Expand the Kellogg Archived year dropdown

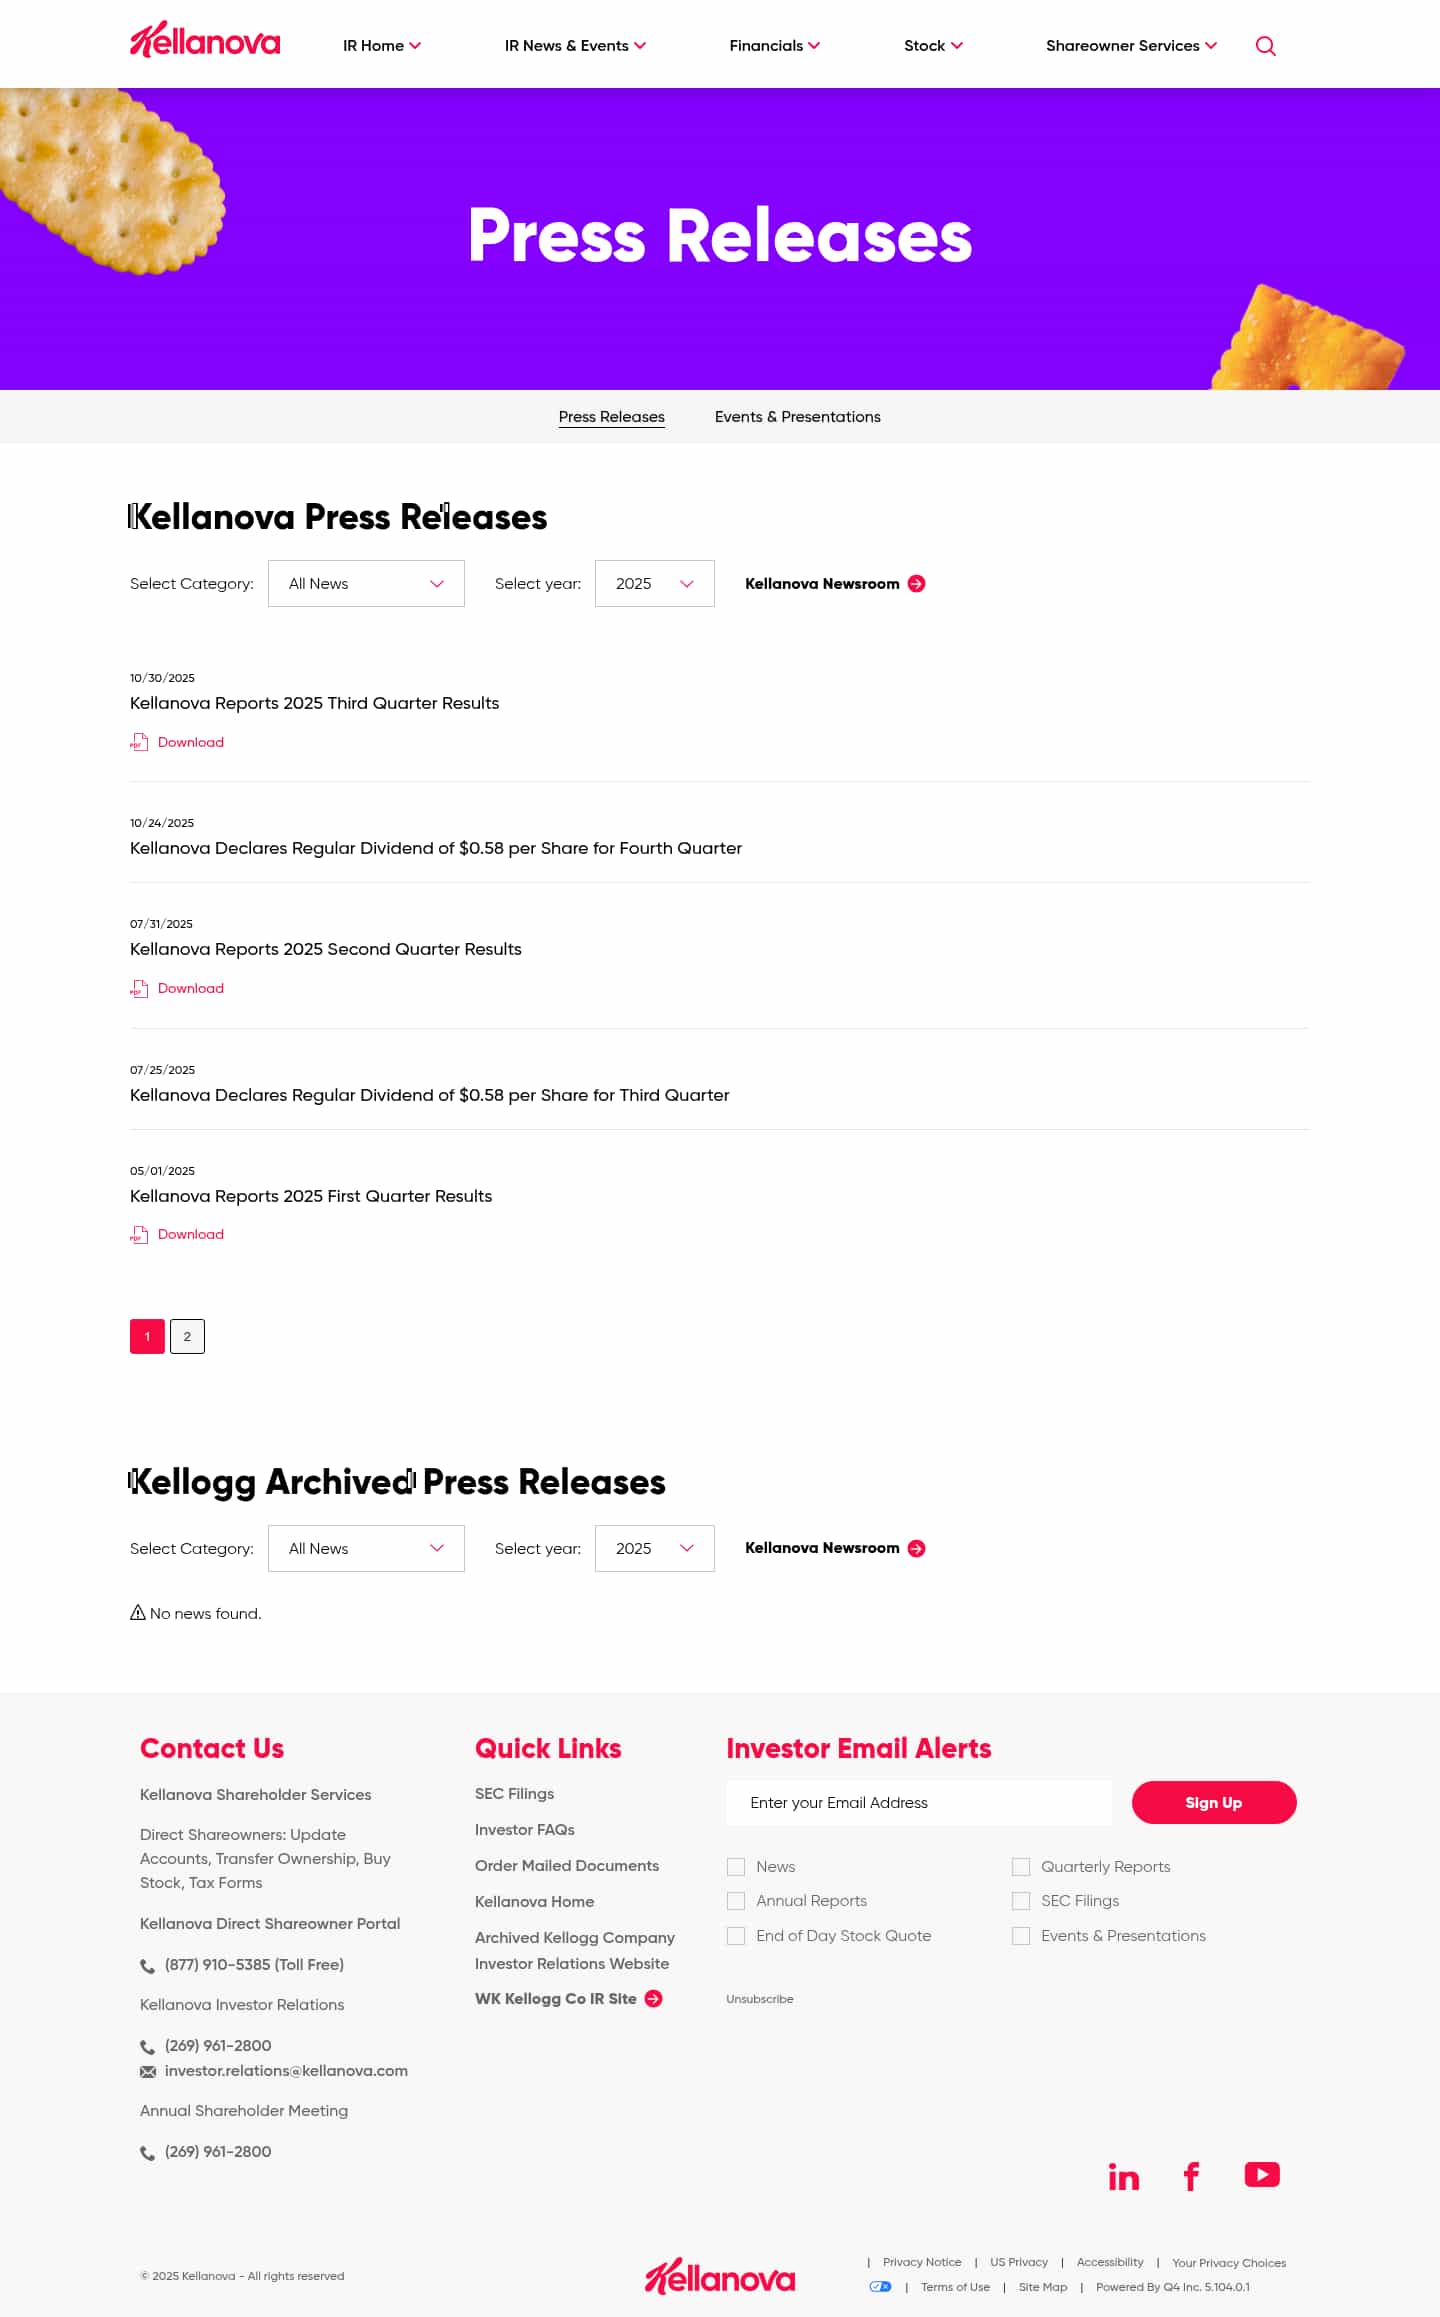point(654,1549)
